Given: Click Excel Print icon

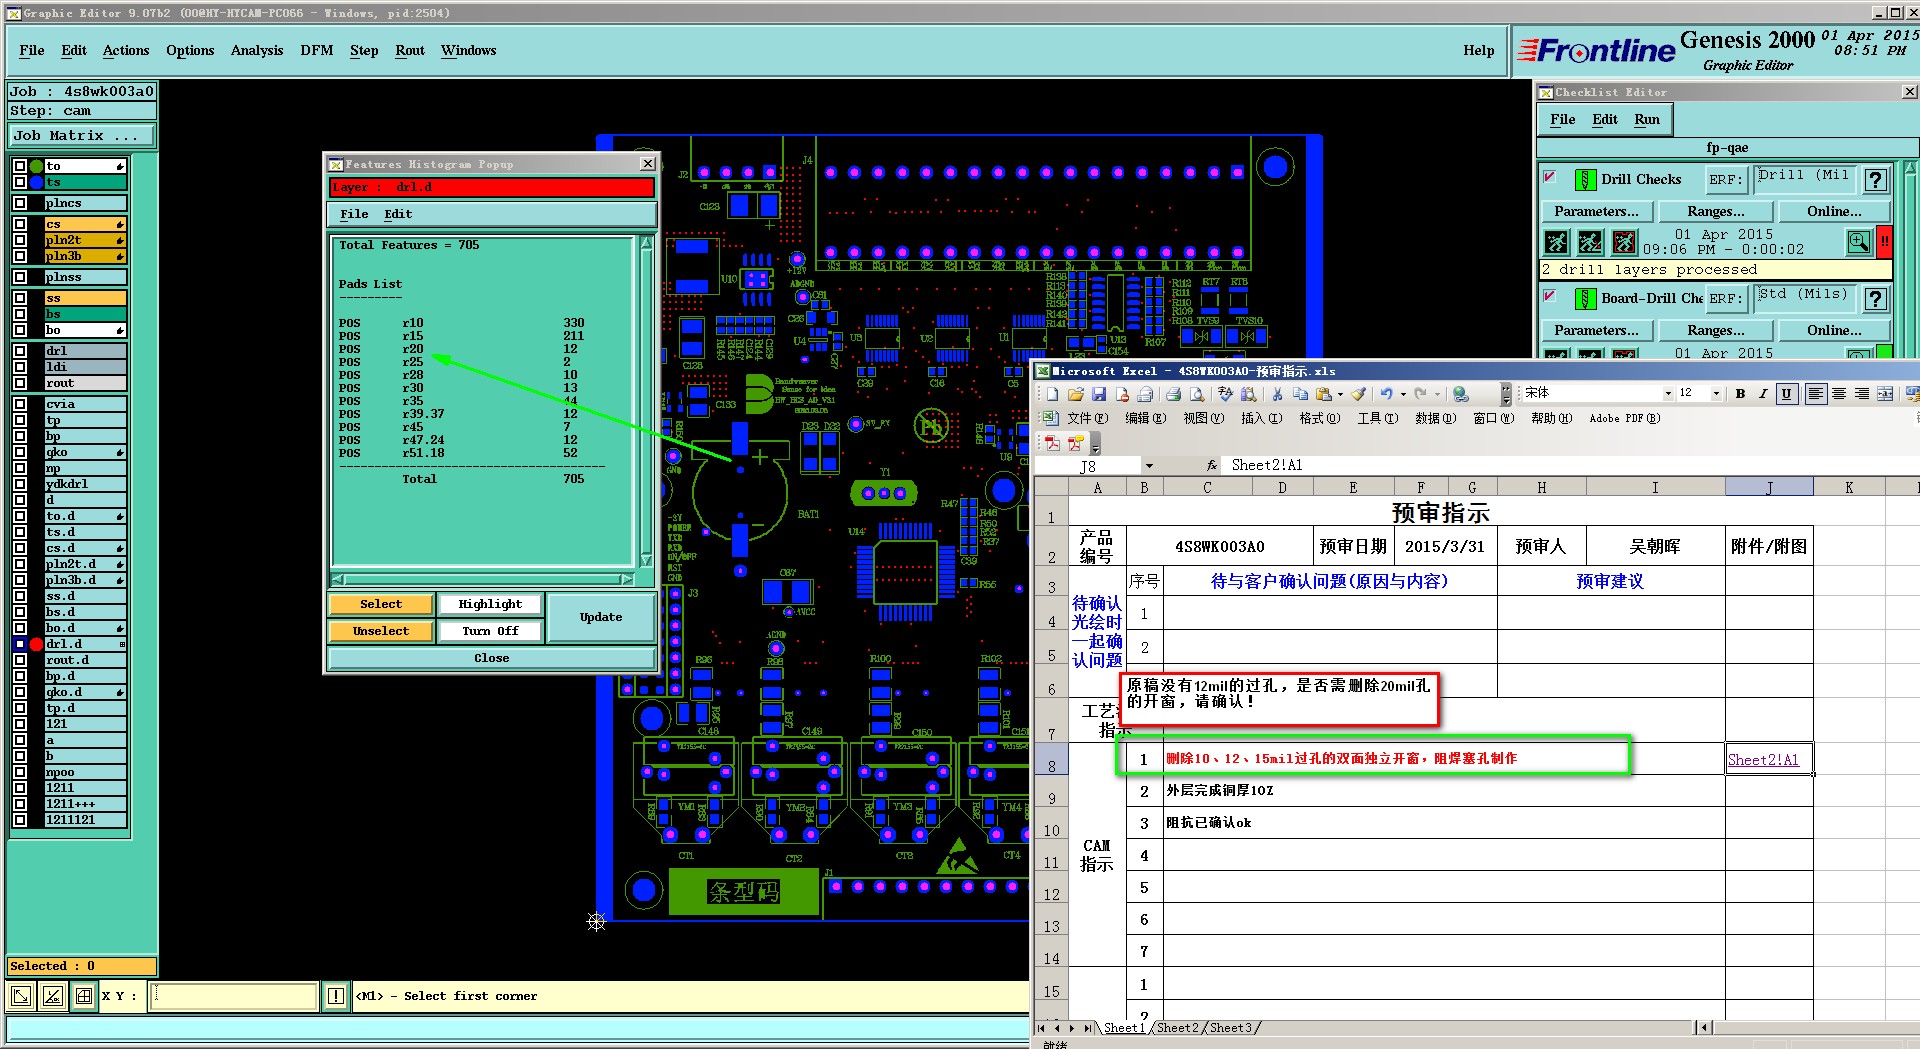Looking at the screenshot, I should [x=1174, y=394].
